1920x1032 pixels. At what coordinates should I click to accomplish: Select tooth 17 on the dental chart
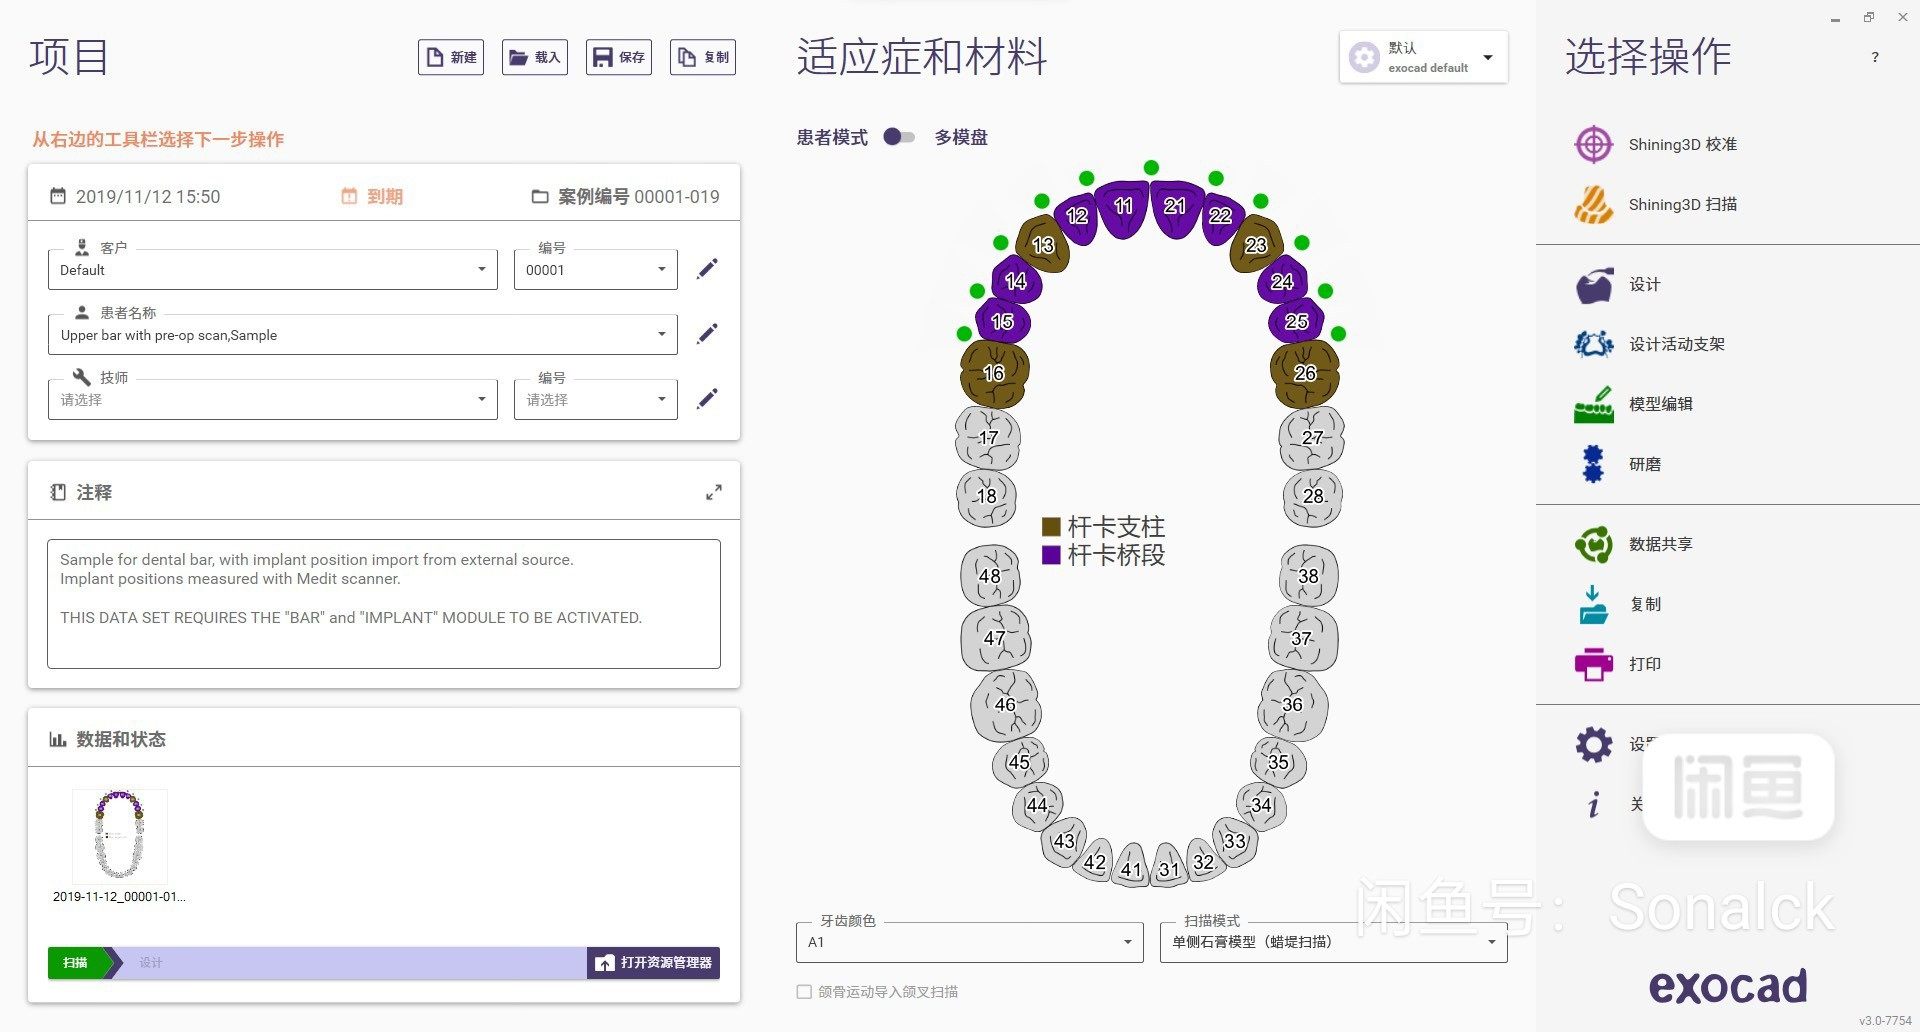click(988, 438)
